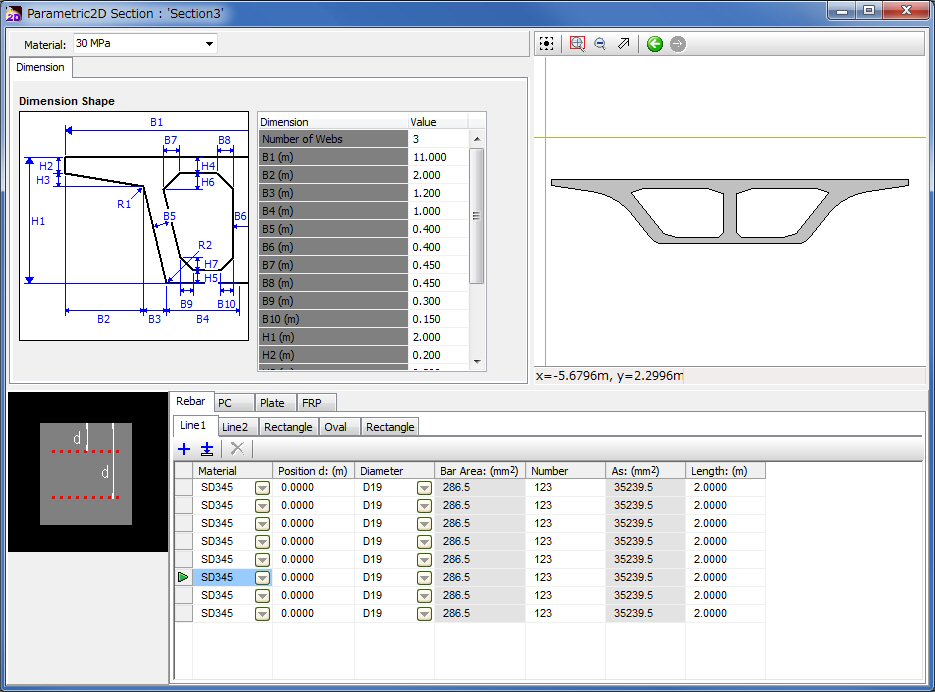Click the fit-to-view icon in section viewer
The width and height of the screenshot is (935, 692).
click(x=547, y=44)
